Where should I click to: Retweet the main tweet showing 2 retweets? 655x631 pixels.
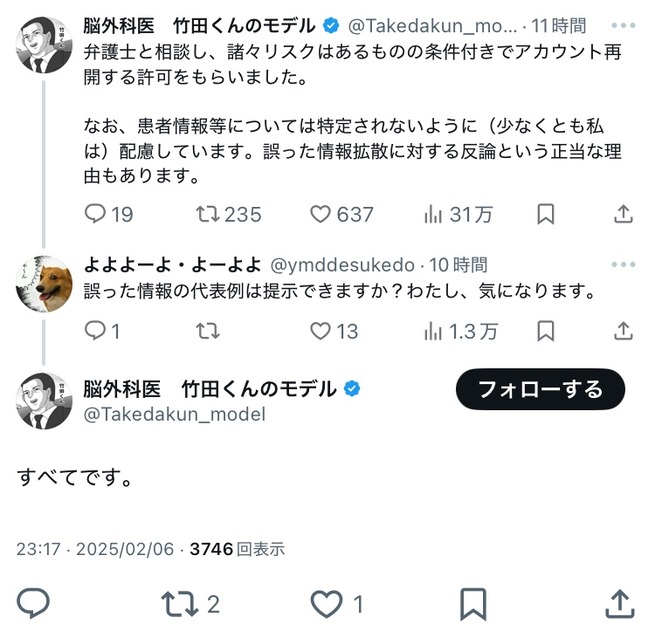coord(190,604)
